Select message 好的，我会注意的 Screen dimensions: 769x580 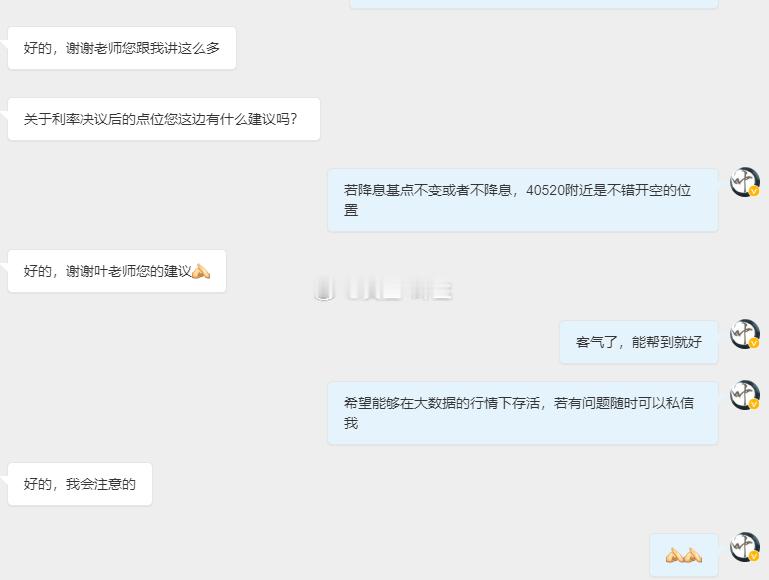[80, 484]
